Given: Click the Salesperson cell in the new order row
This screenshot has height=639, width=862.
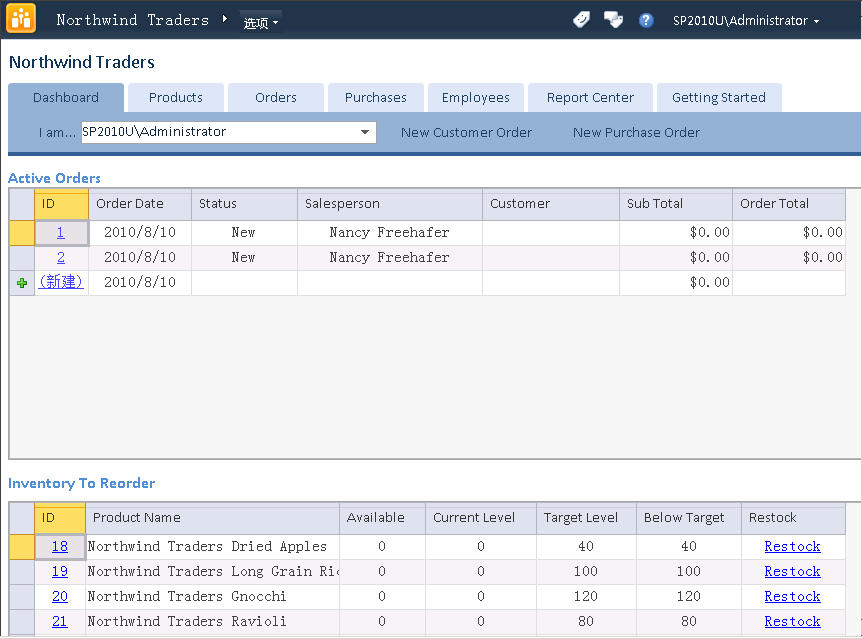Looking at the screenshot, I should (390, 283).
